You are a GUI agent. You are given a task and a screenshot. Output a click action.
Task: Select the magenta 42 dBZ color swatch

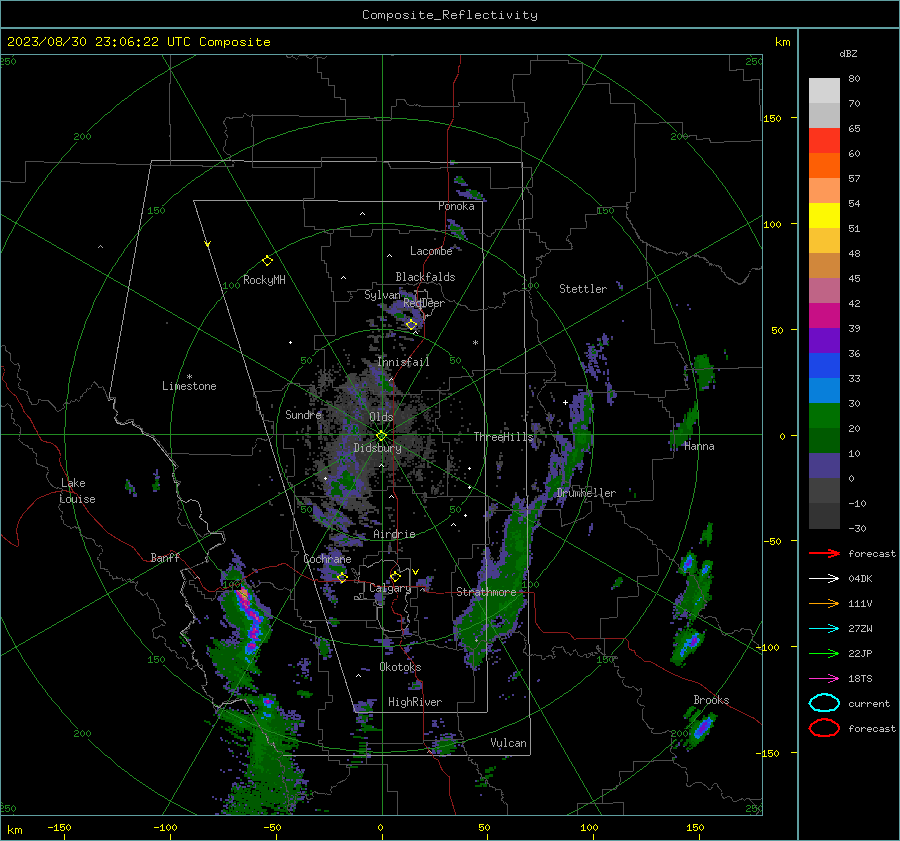coord(824,315)
